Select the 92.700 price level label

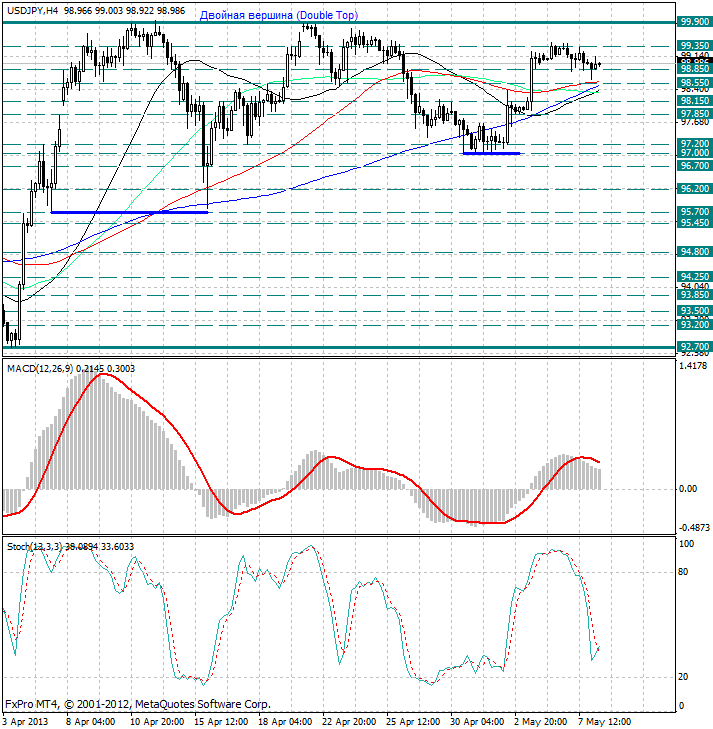pos(695,347)
